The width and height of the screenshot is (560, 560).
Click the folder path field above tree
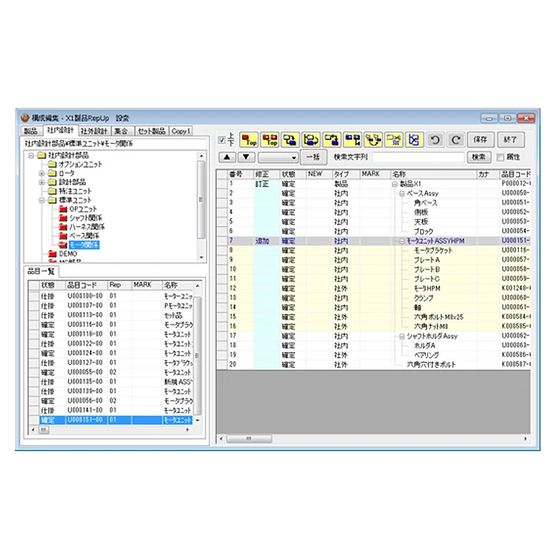coord(114,144)
